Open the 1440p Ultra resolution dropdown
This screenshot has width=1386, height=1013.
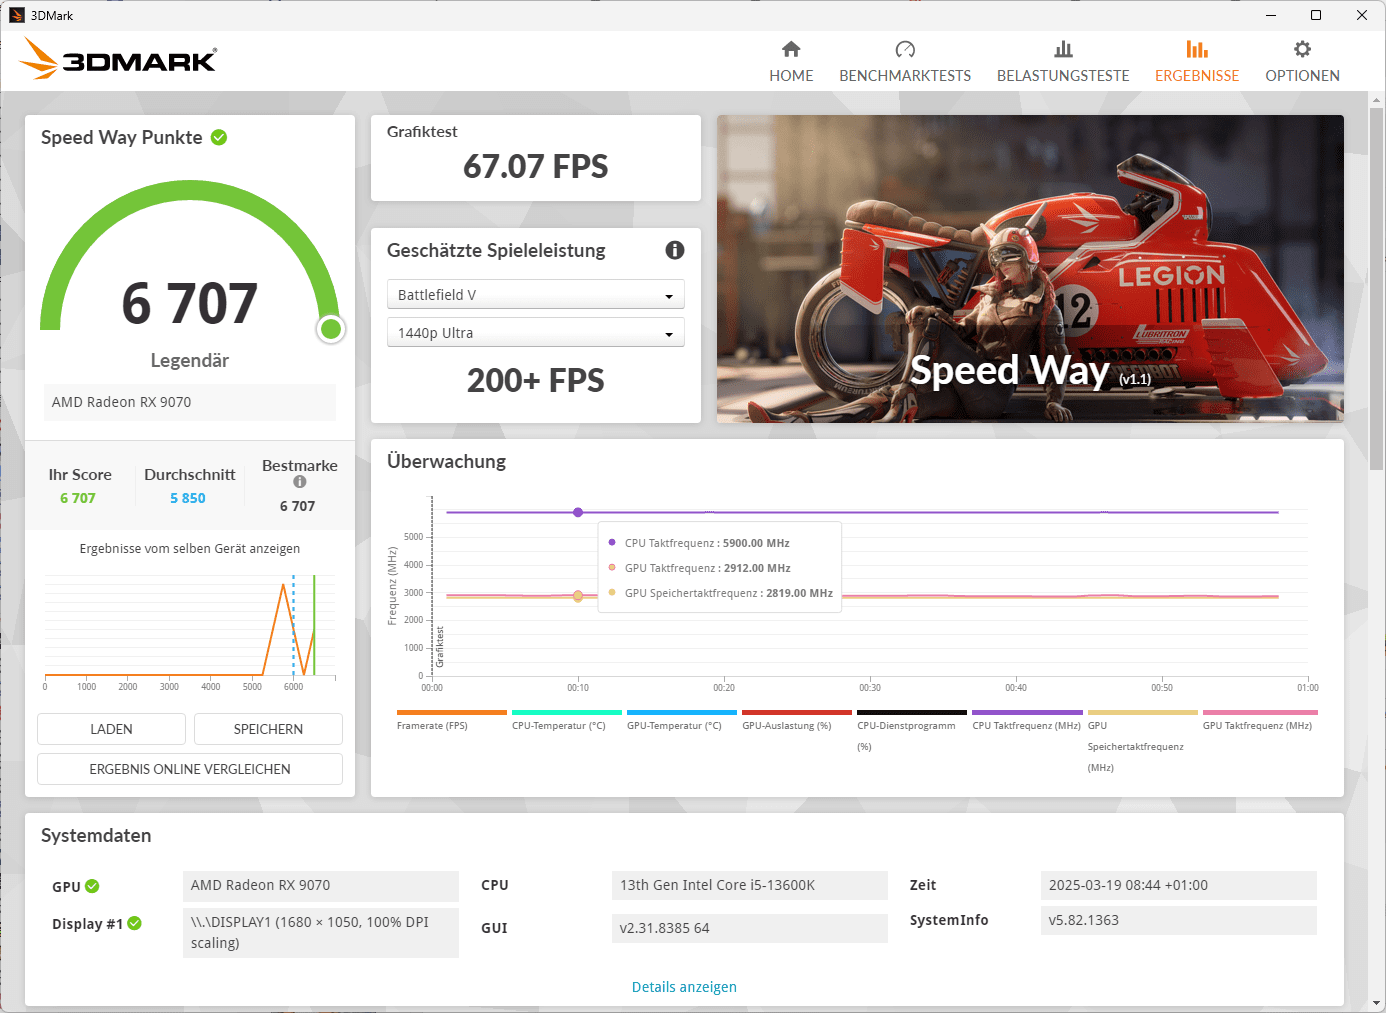[x=535, y=332]
